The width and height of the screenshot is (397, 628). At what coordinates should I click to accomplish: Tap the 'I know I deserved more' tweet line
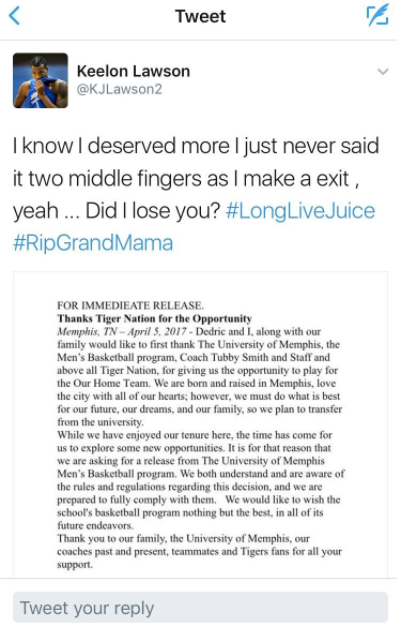[x=196, y=145]
